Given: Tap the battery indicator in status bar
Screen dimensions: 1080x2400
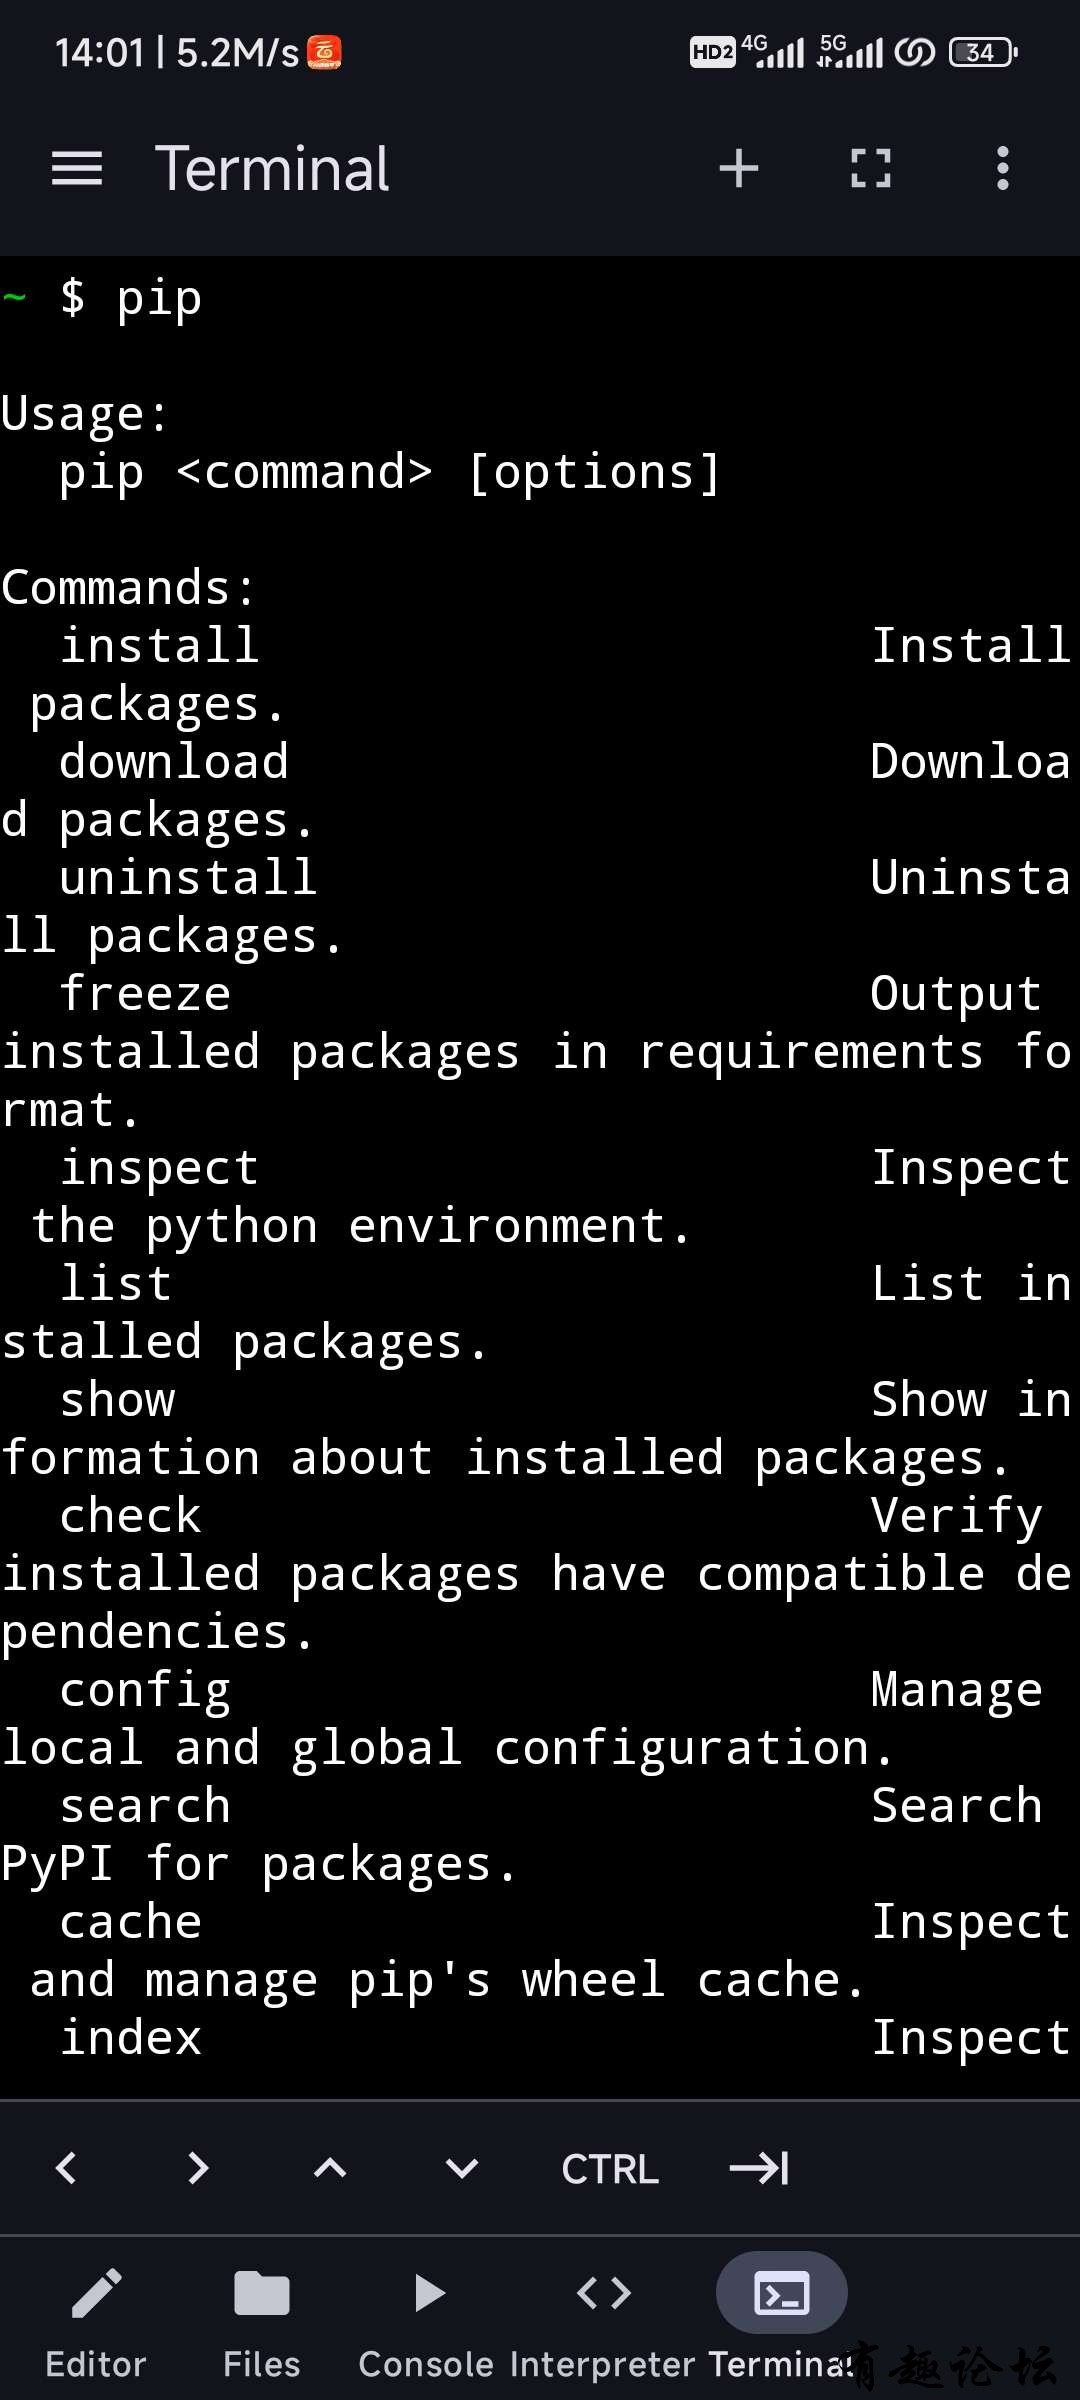Looking at the screenshot, I should point(983,52).
